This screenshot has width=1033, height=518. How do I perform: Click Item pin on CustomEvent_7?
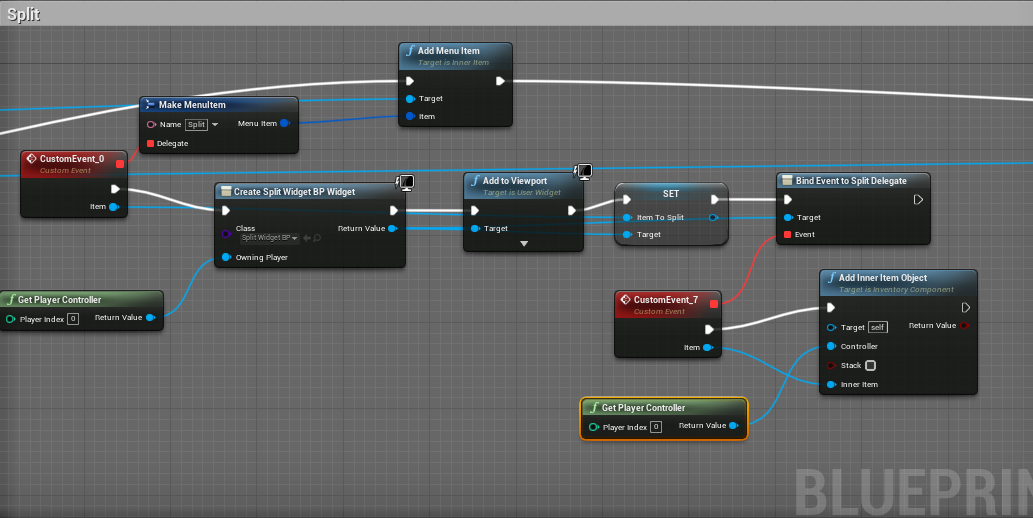point(708,348)
